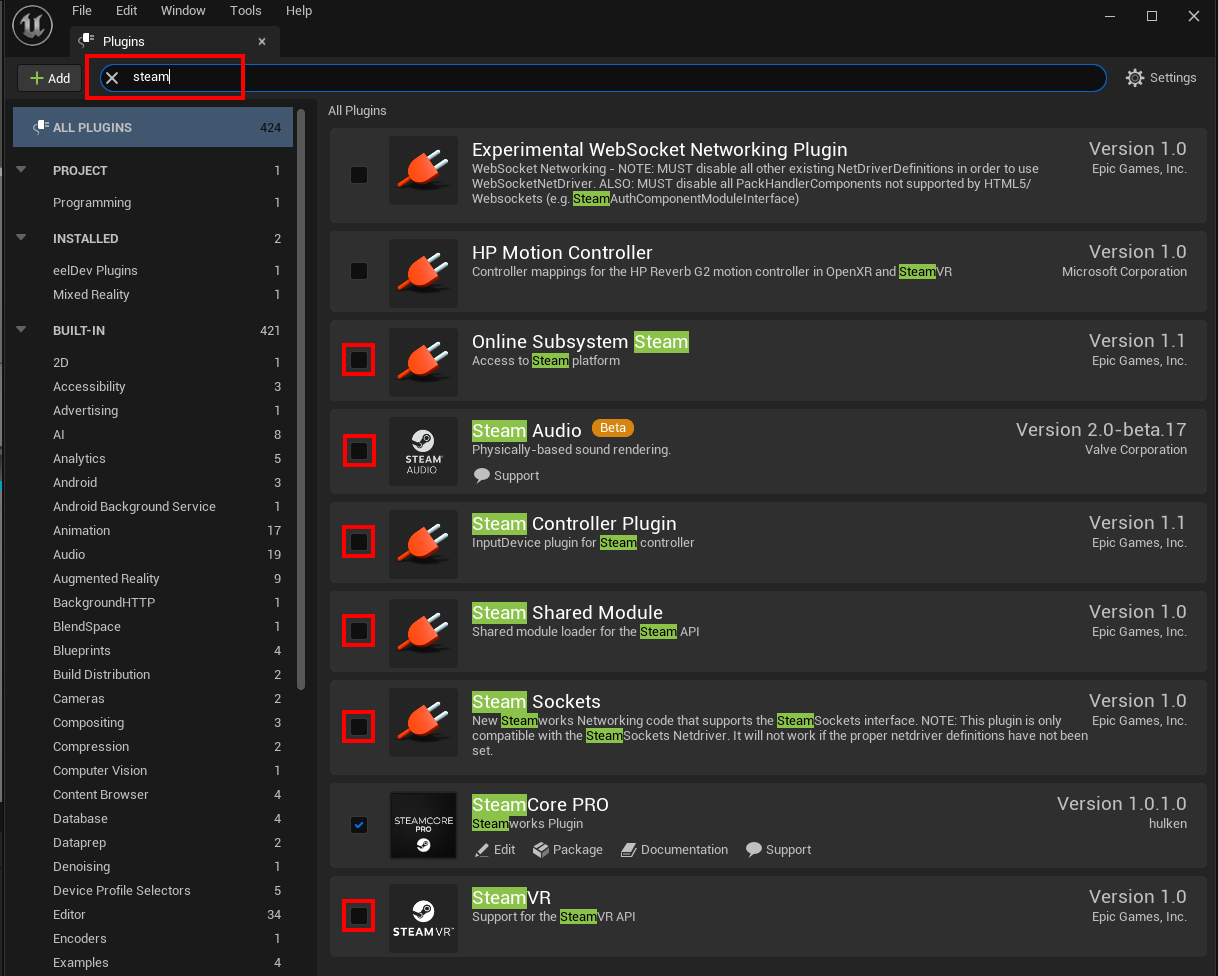The width and height of the screenshot is (1218, 976).
Task: Collapse the INSTALLED category arrow
Action: [22, 238]
